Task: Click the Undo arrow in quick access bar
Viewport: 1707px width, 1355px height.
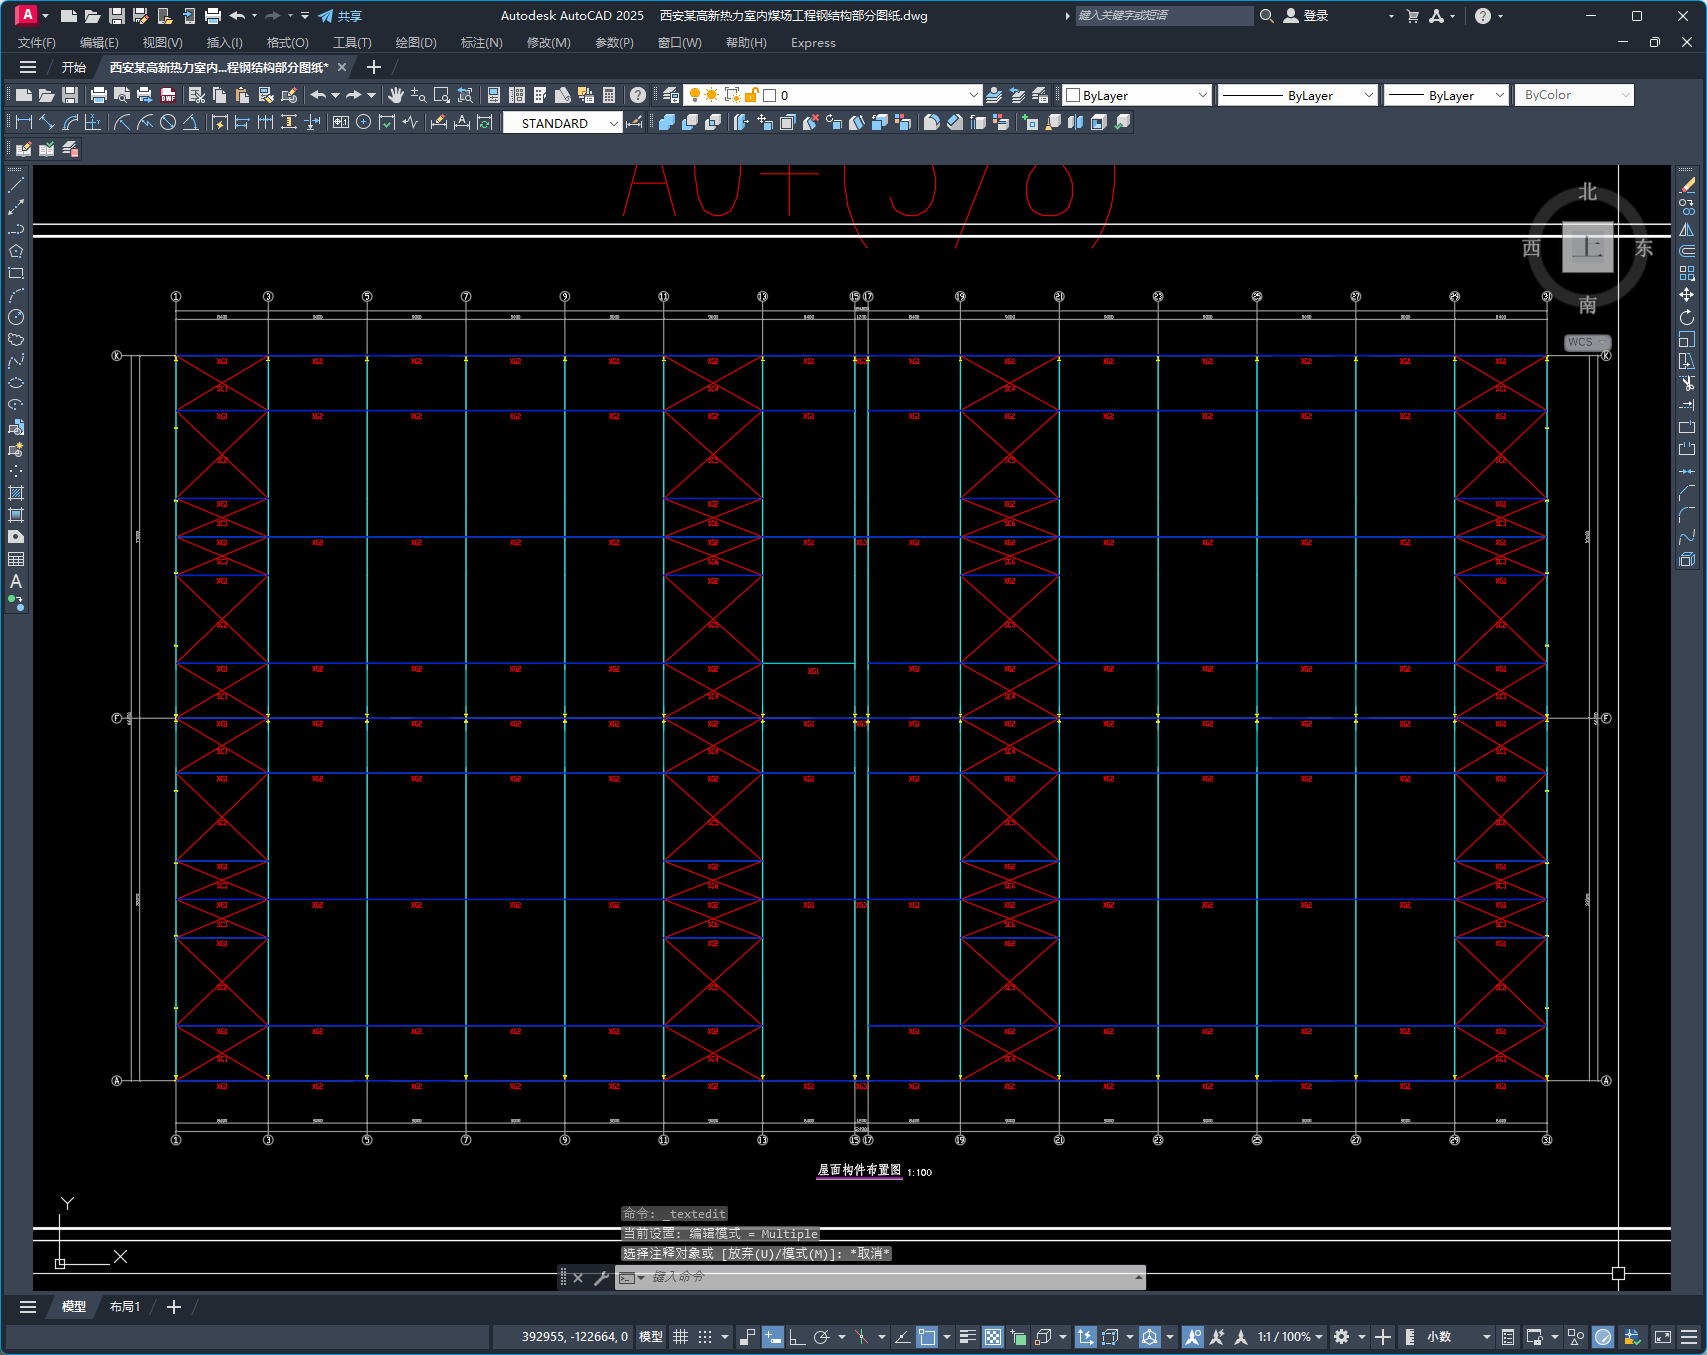Action: (237, 16)
